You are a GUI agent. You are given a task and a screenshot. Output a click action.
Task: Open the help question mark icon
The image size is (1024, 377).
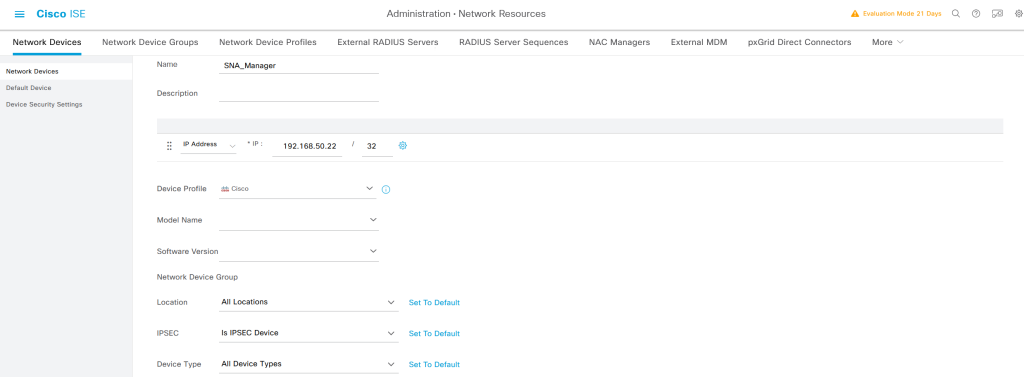(976, 14)
